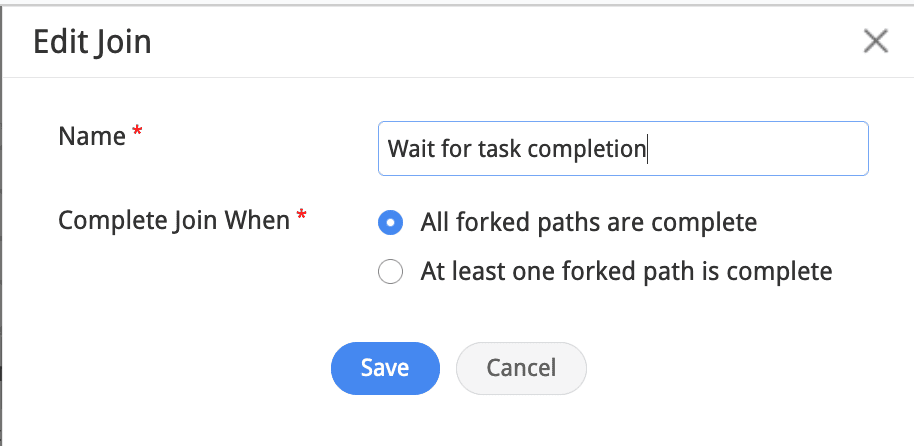Click the blank dialog header area
This screenshot has height=446, width=914.
click(x=500, y=42)
